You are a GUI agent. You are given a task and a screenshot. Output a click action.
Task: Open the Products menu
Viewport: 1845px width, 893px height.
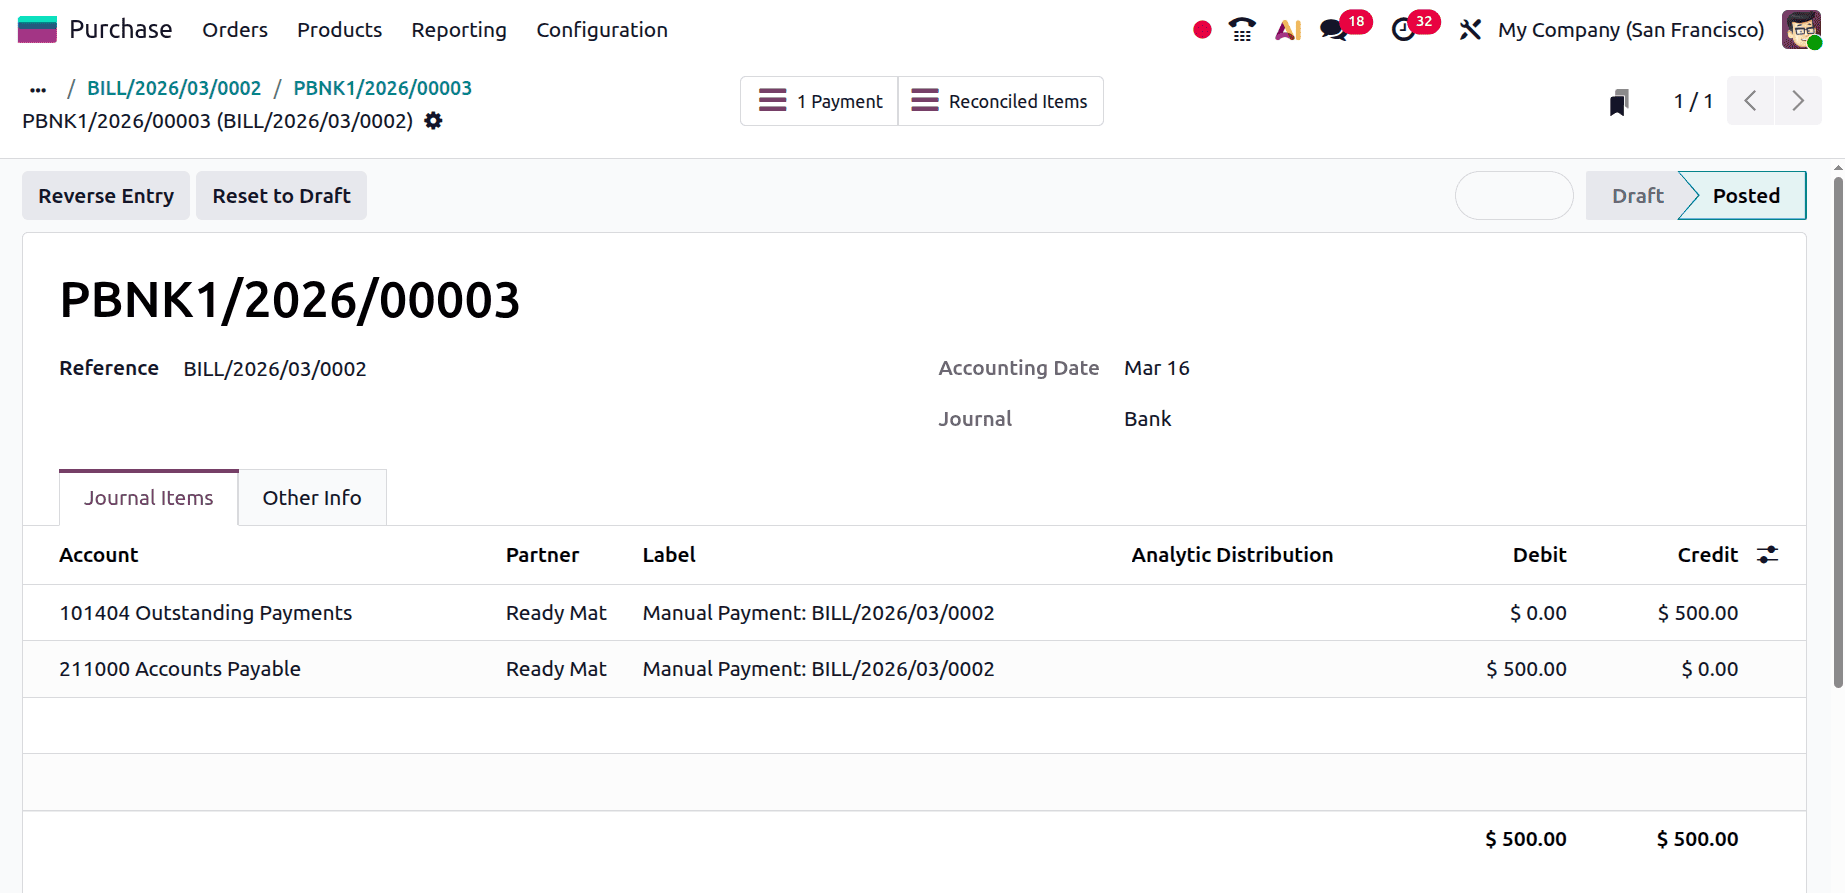pyautogui.click(x=340, y=30)
